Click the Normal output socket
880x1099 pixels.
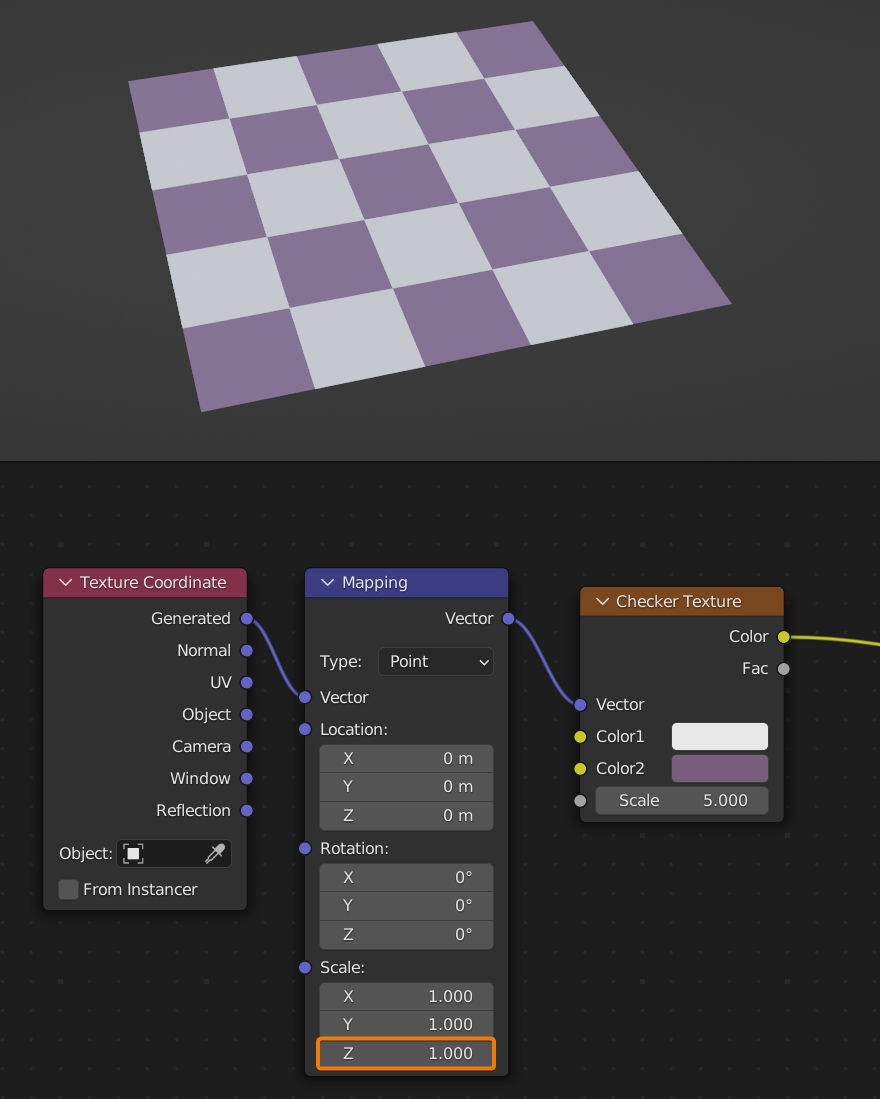pyautogui.click(x=246, y=650)
